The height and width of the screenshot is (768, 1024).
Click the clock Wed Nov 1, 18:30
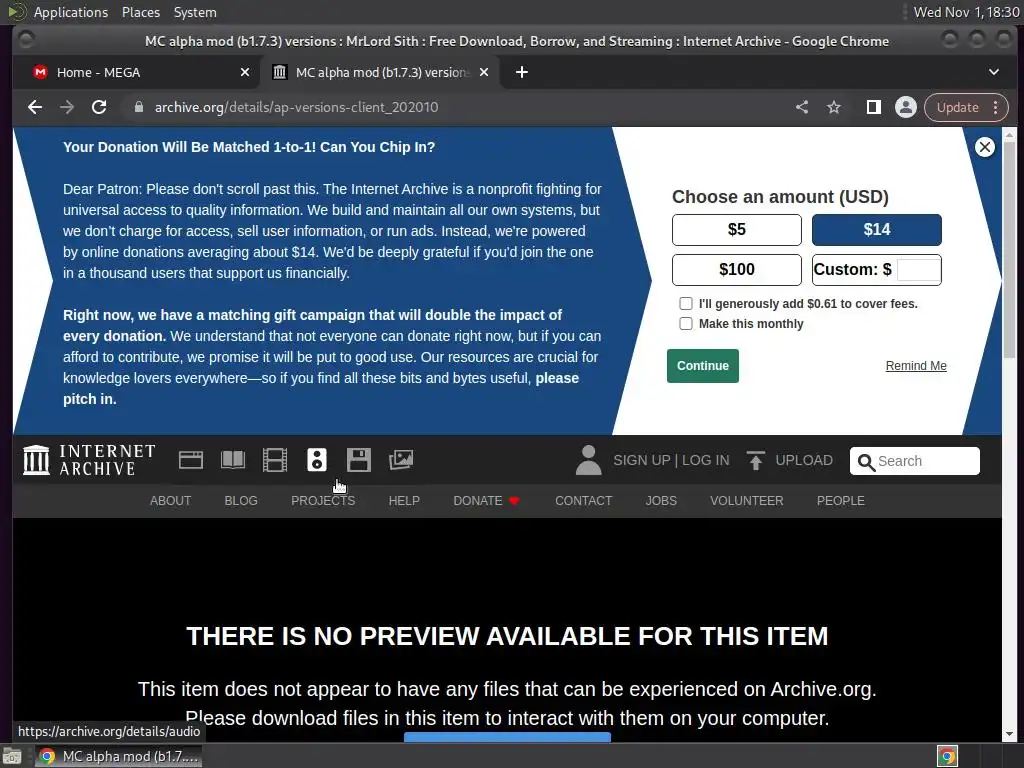(966, 12)
